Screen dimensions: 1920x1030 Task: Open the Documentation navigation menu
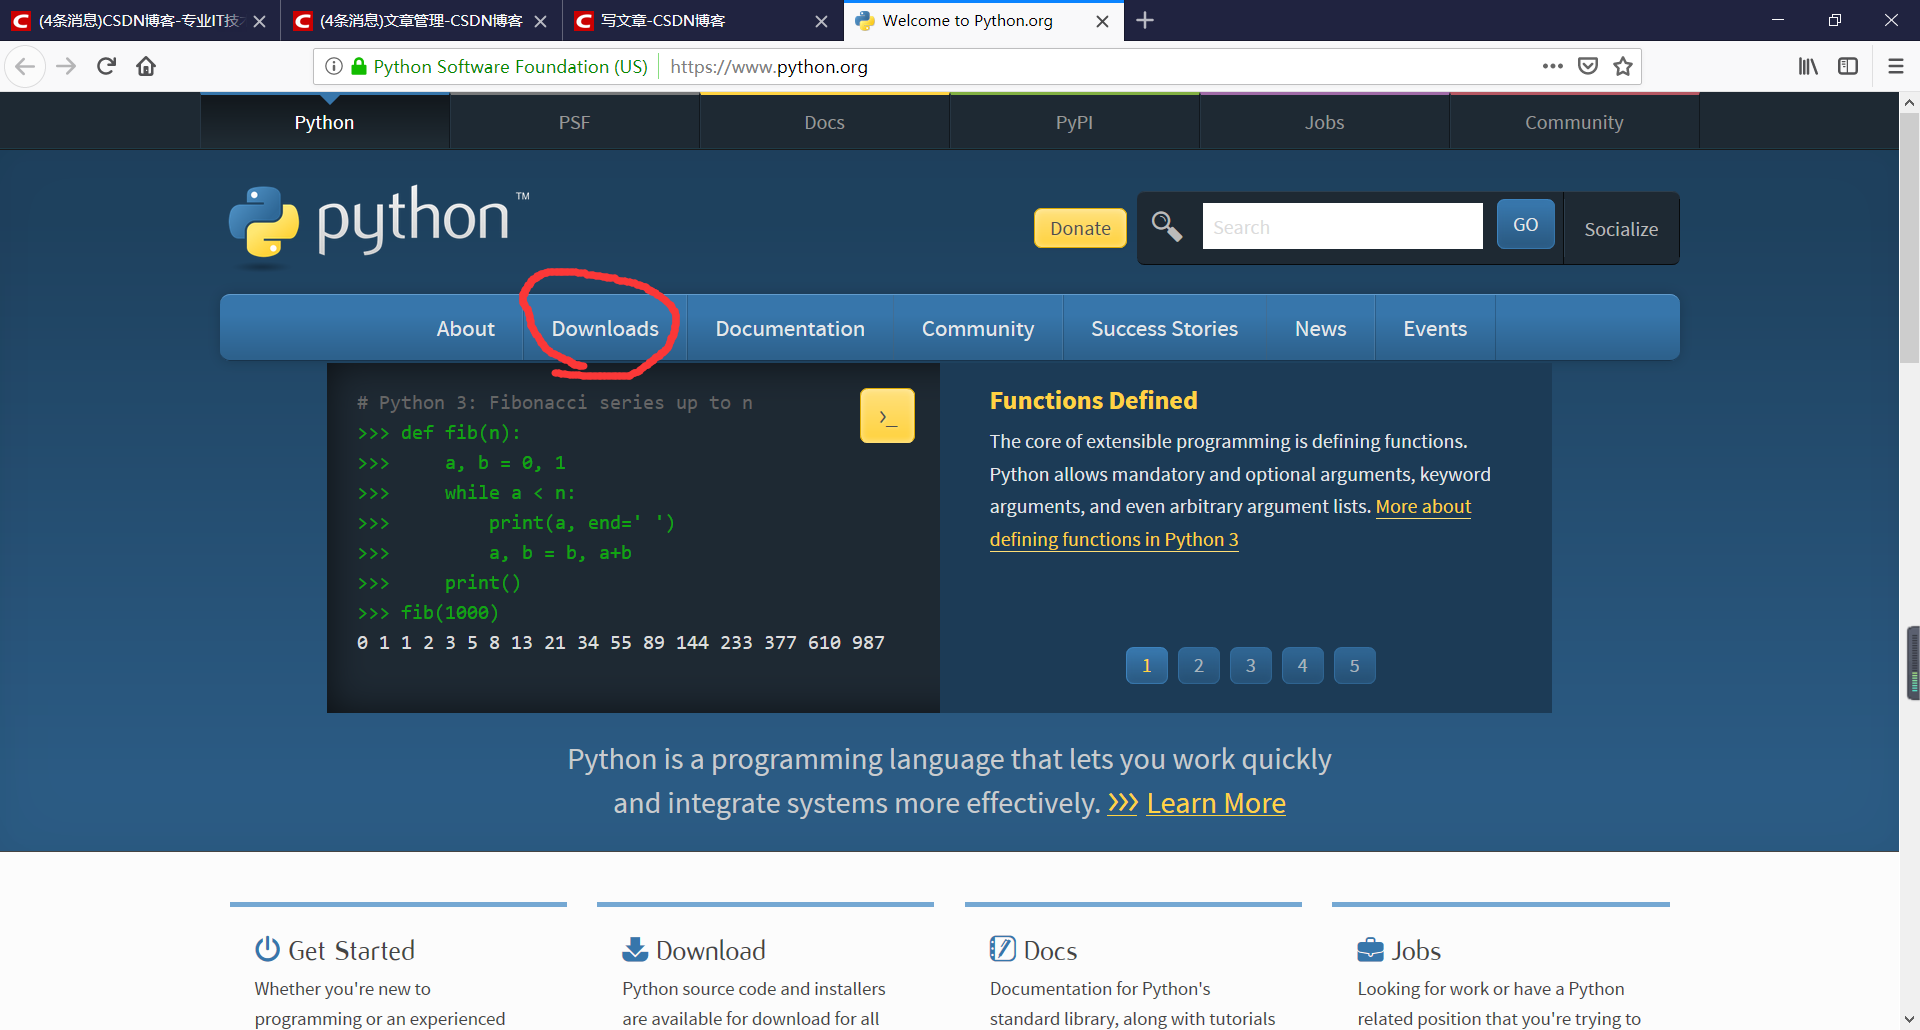click(789, 328)
